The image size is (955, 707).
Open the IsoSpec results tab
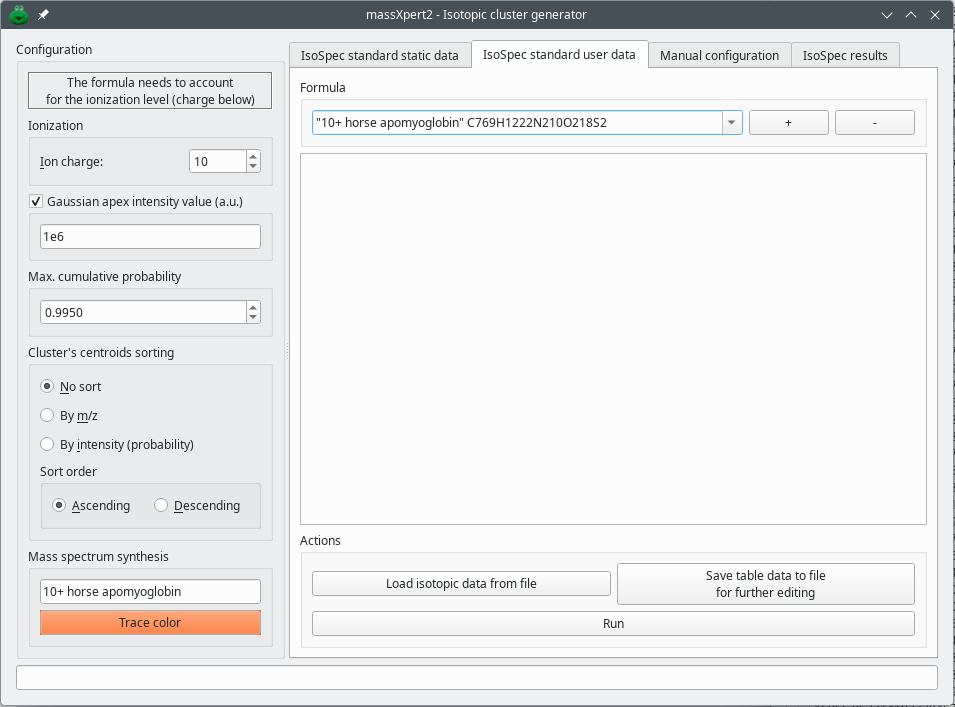845,55
